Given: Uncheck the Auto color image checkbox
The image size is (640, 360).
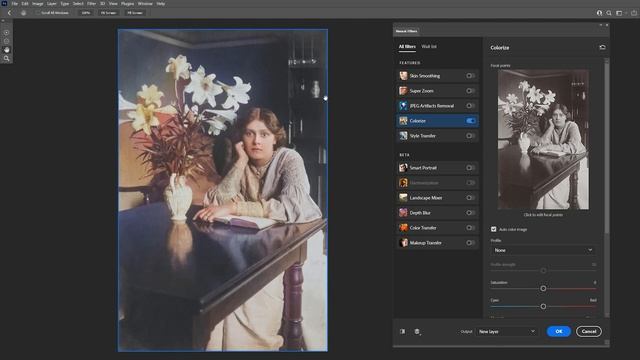Looking at the screenshot, I should (x=493, y=229).
